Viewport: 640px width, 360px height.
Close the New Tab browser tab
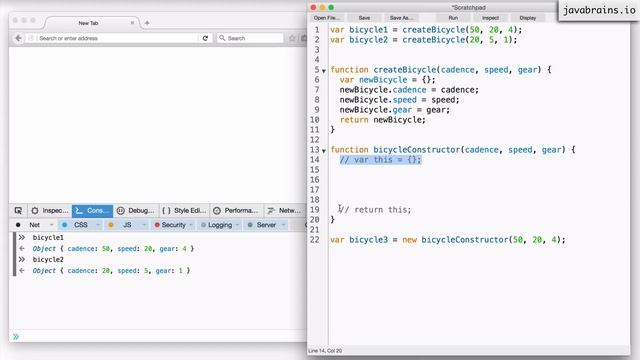pos(132,23)
